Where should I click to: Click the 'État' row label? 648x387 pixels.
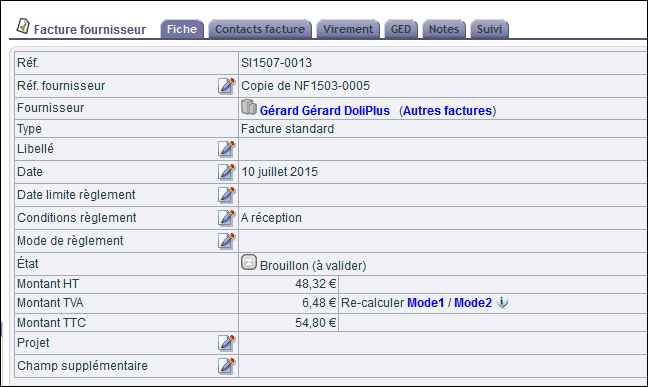tap(28, 264)
